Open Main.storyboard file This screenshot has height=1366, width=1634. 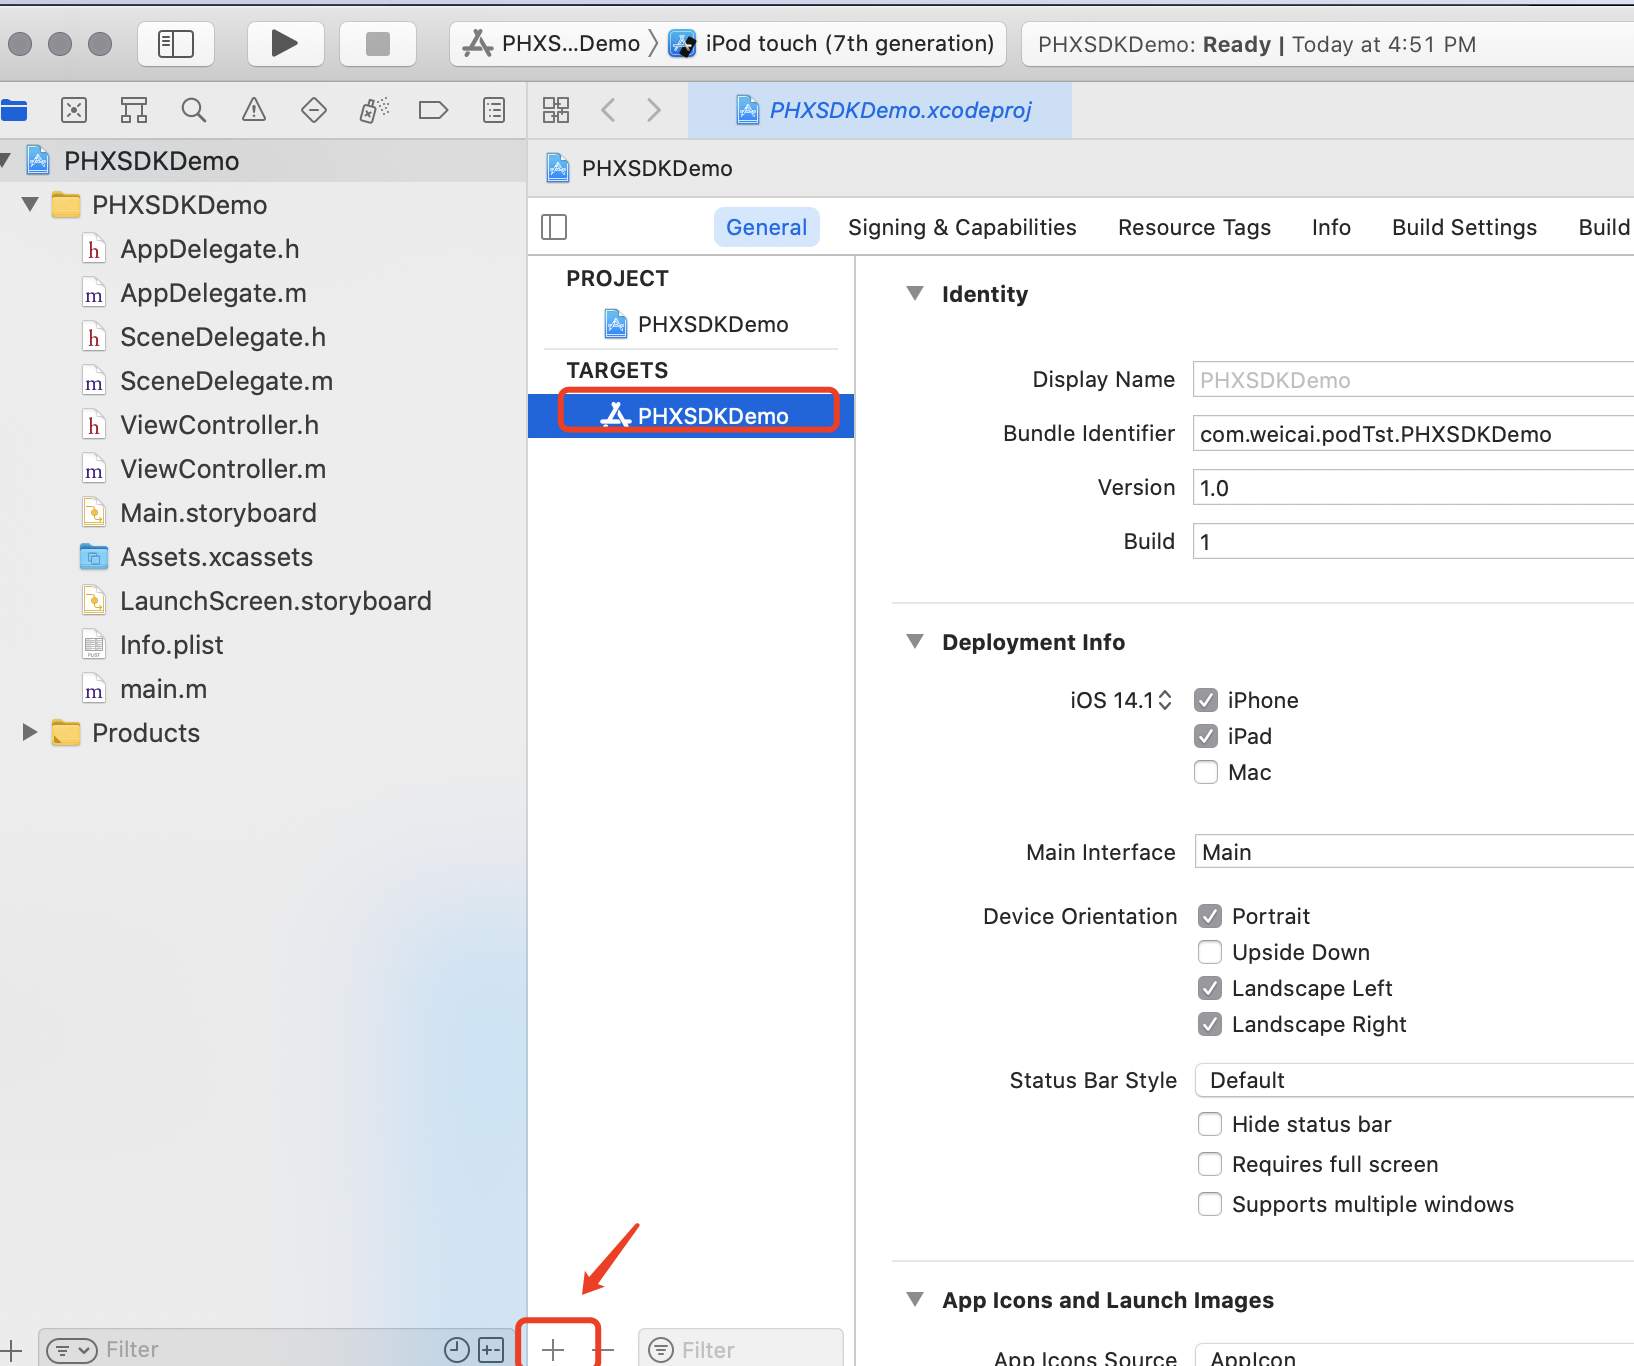tap(218, 513)
